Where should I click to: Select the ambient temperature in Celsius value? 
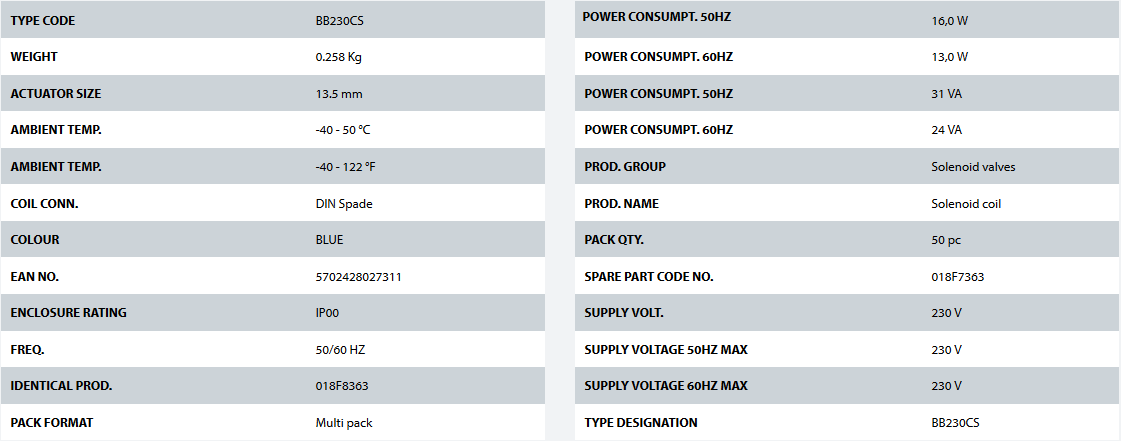pyautogui.click(x=343, y=130)
